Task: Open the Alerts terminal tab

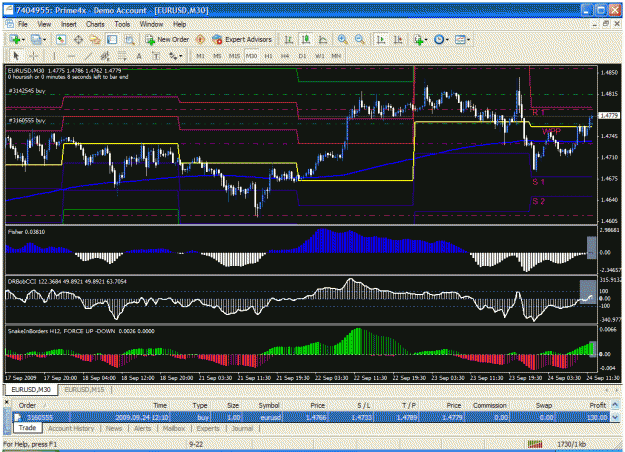Action: [x=142, y=428]
